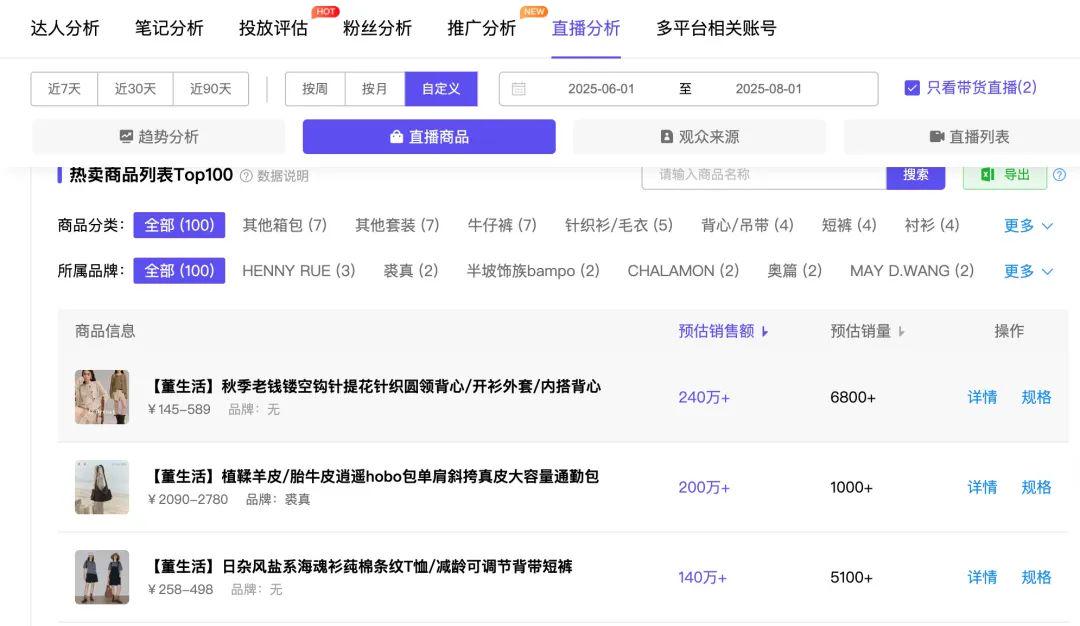Viewport: 1080px width, 626px height.
Task: Open the 笔记分析 tab
Action: click(169, 28)
